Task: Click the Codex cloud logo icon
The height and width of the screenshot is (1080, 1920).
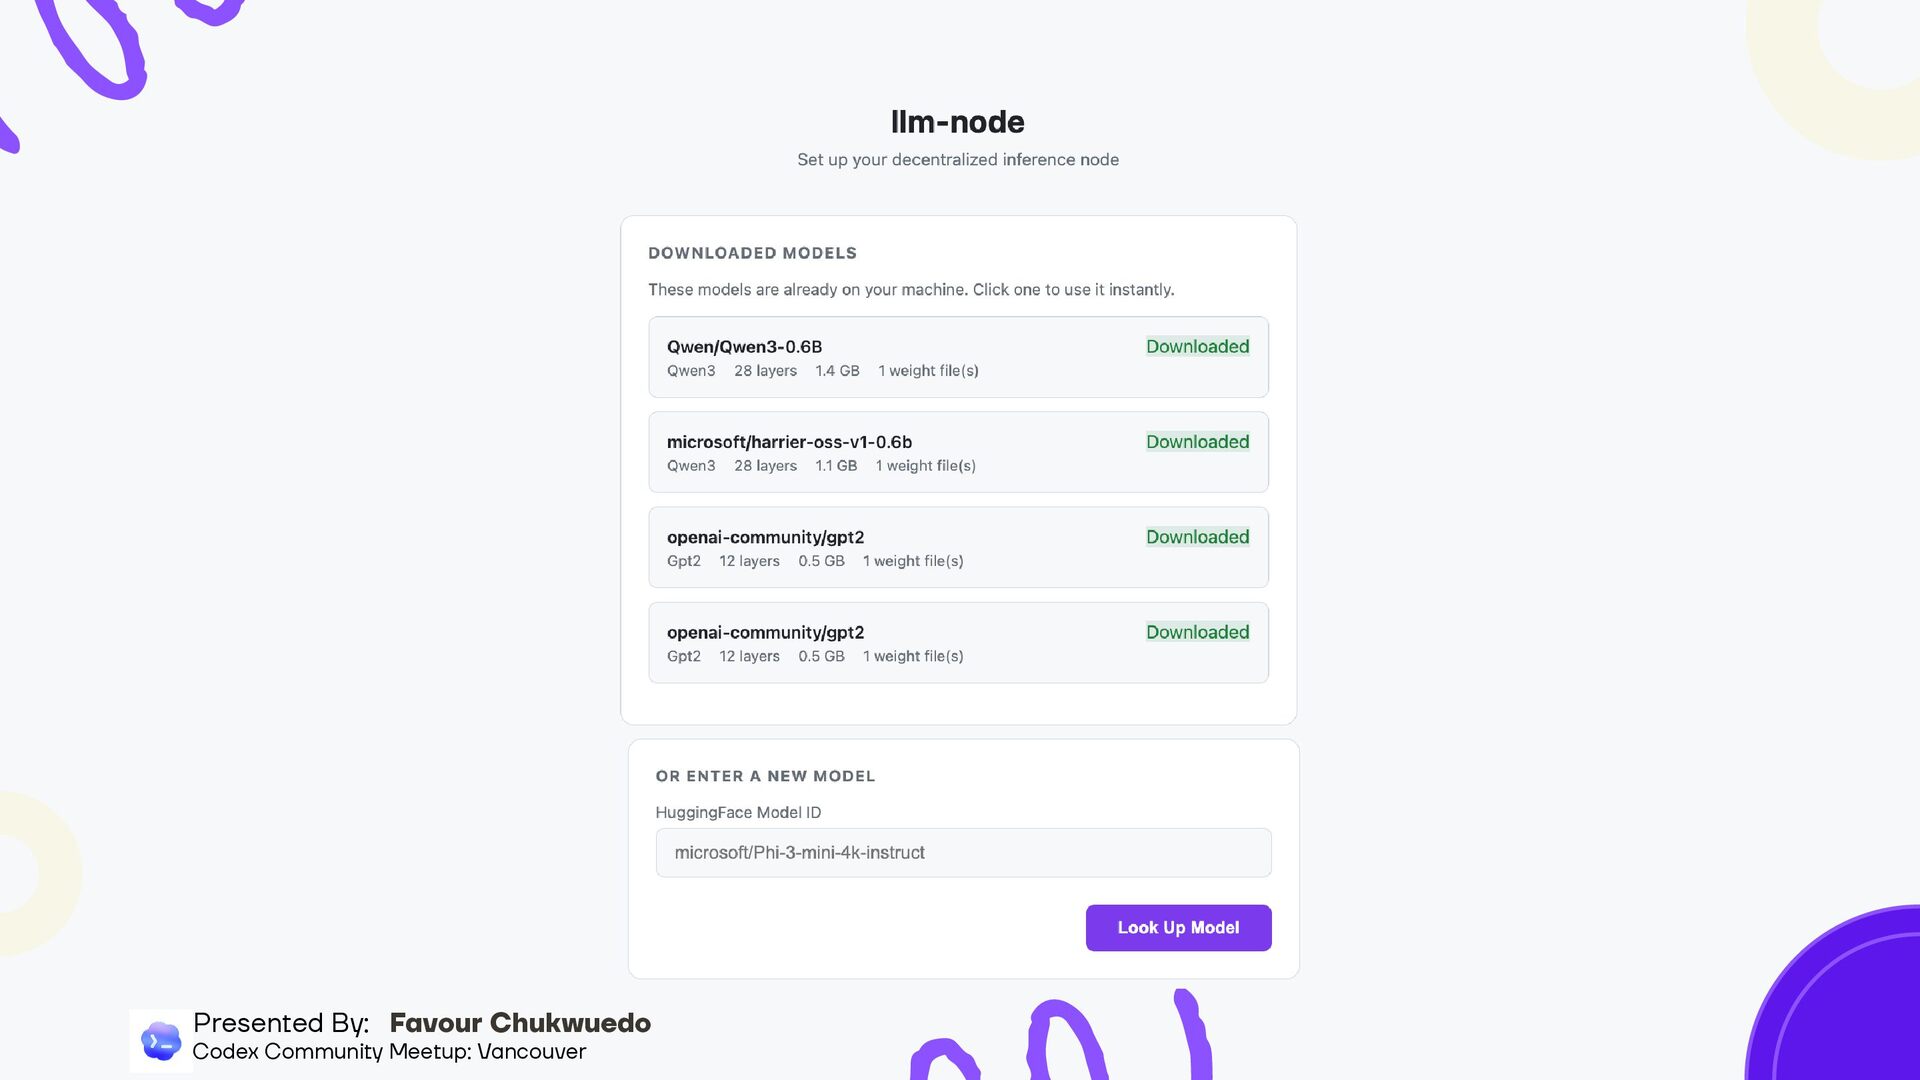Action: coord(160,1041)
